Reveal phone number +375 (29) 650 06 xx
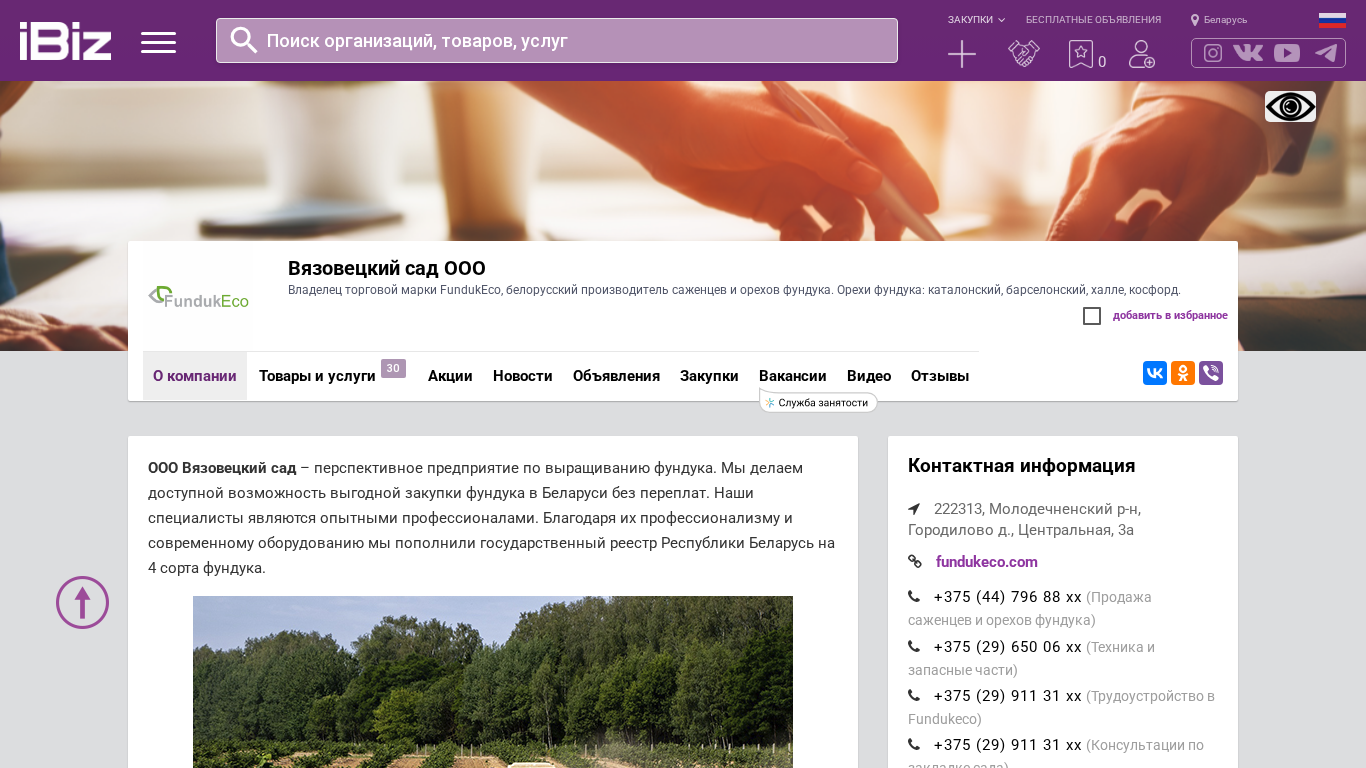The width and height of the screenshot is (1366, 768). click(1008, 647)
